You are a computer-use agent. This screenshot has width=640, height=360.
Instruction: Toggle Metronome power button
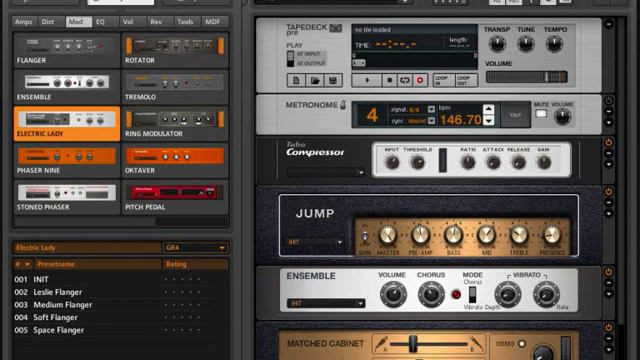[609, 100]
